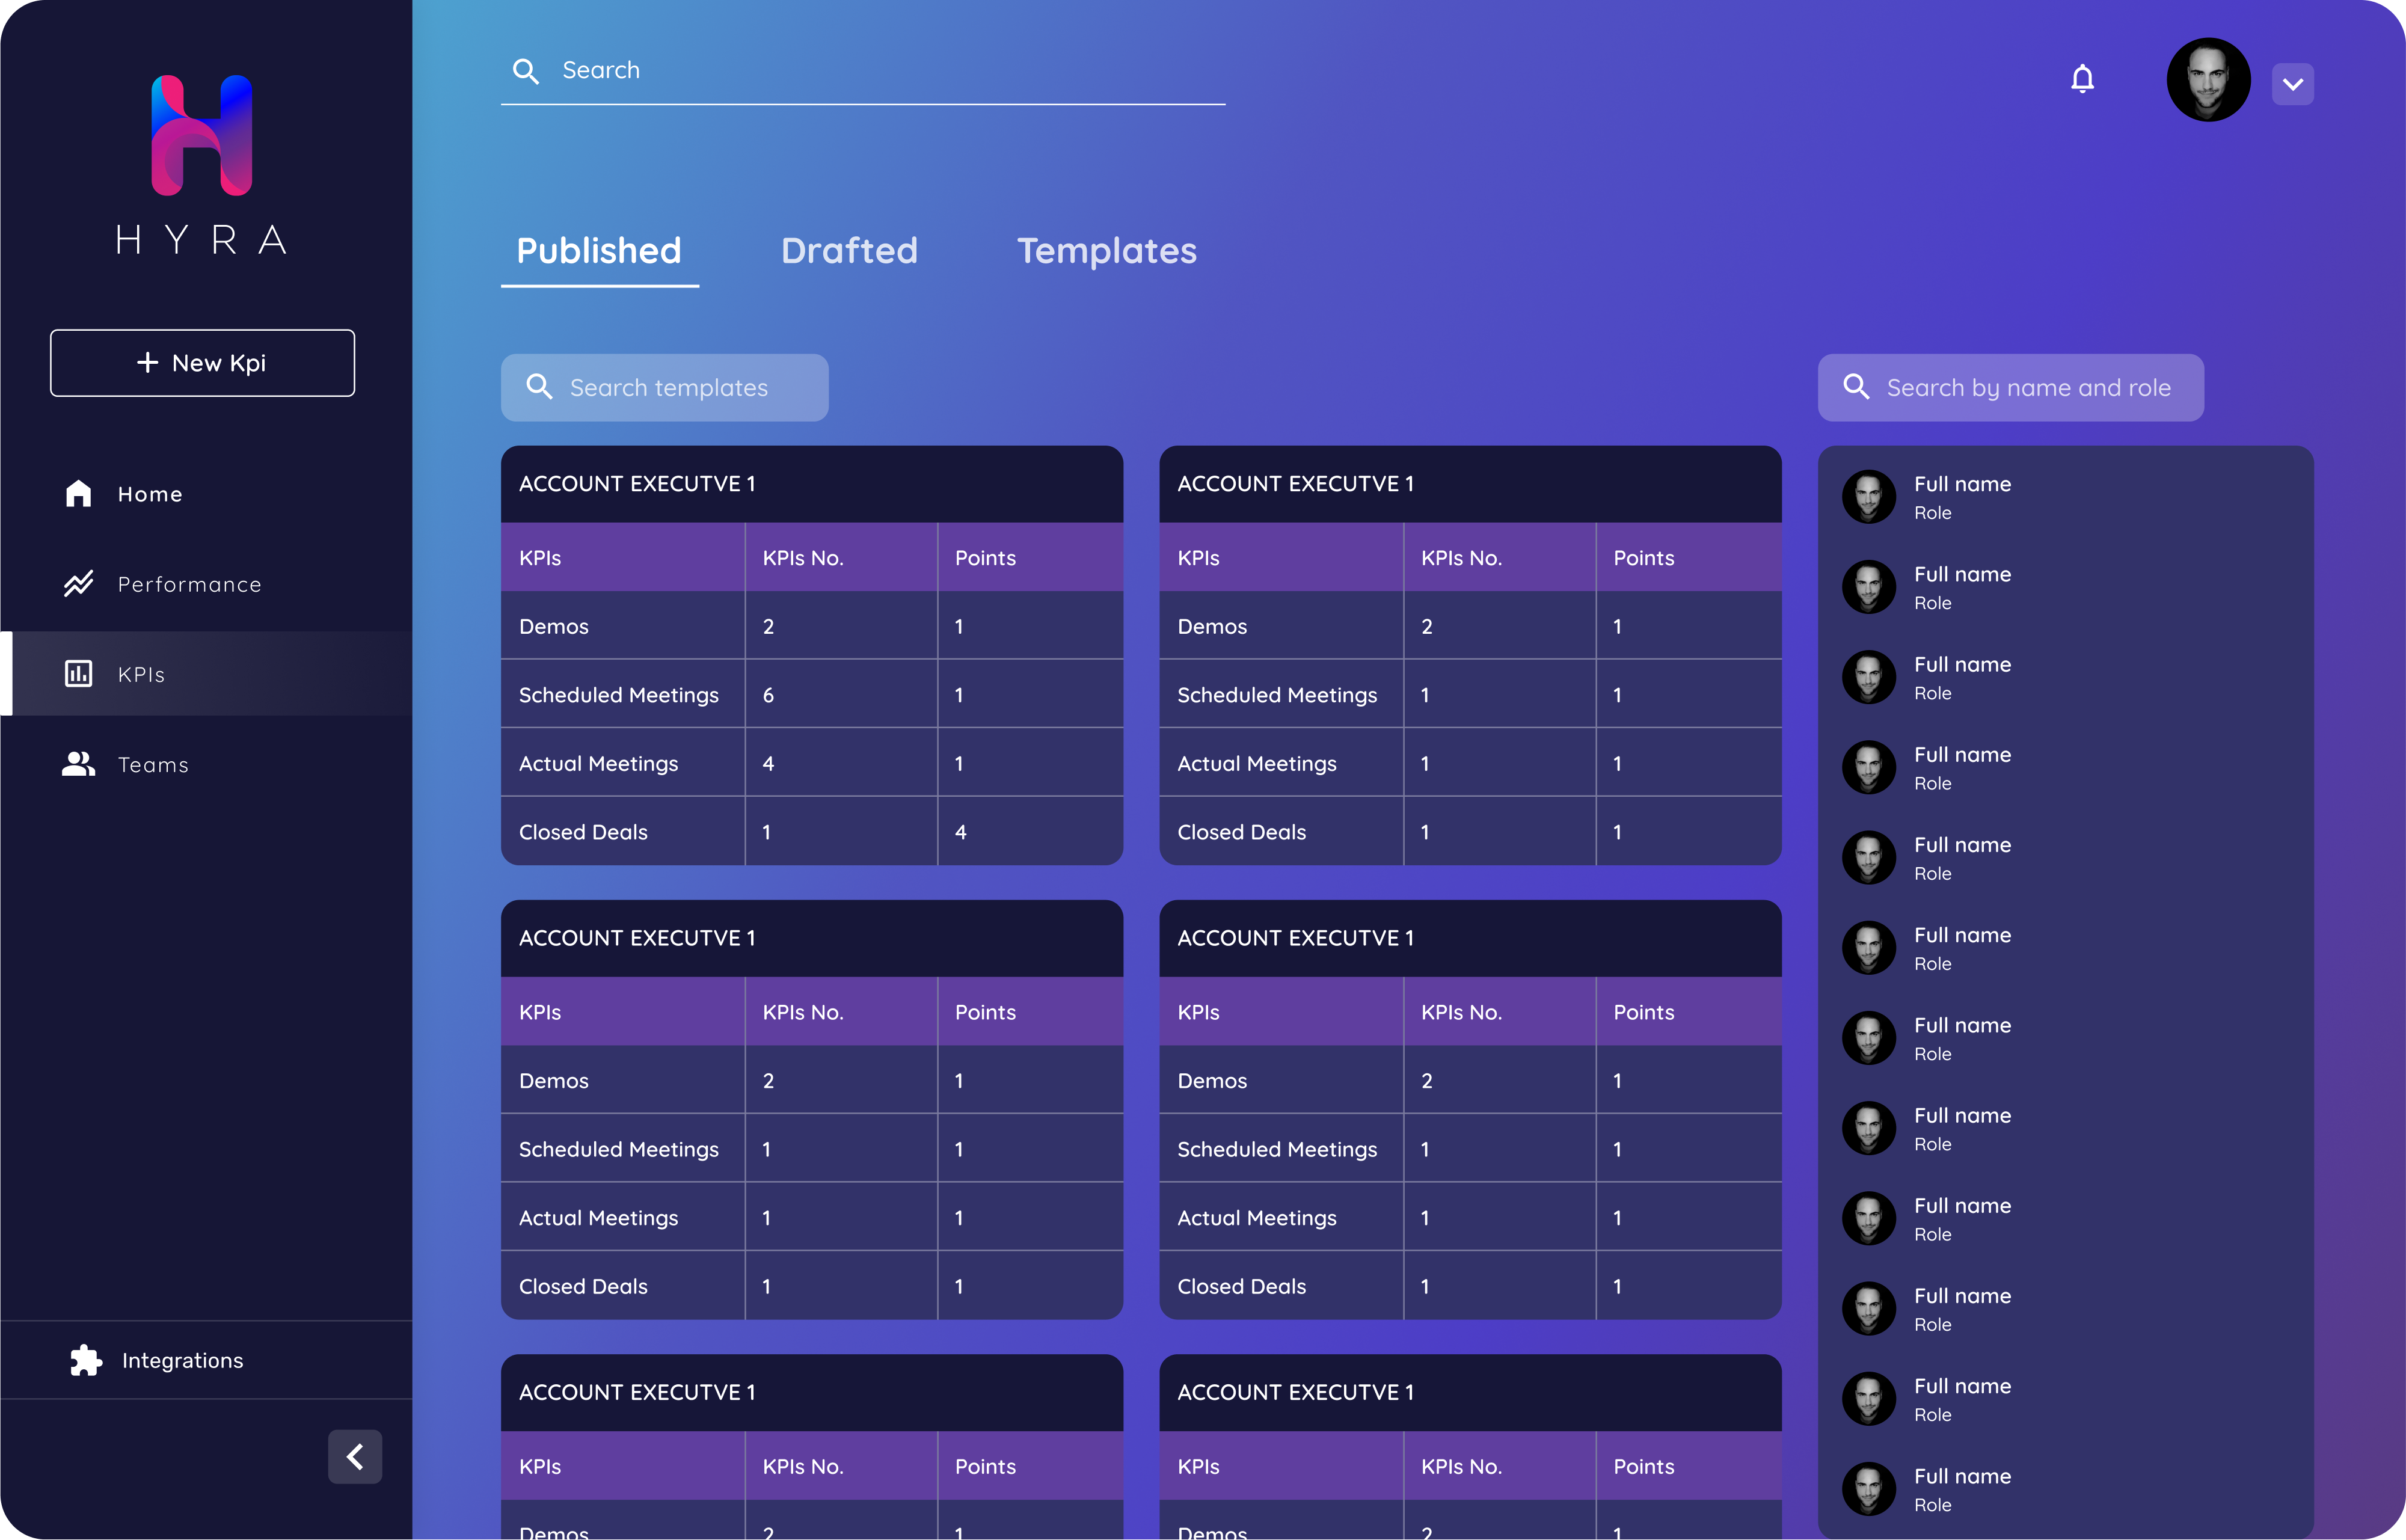
Task: Open Integrations from the sidebar
Action: [206, 1360]
